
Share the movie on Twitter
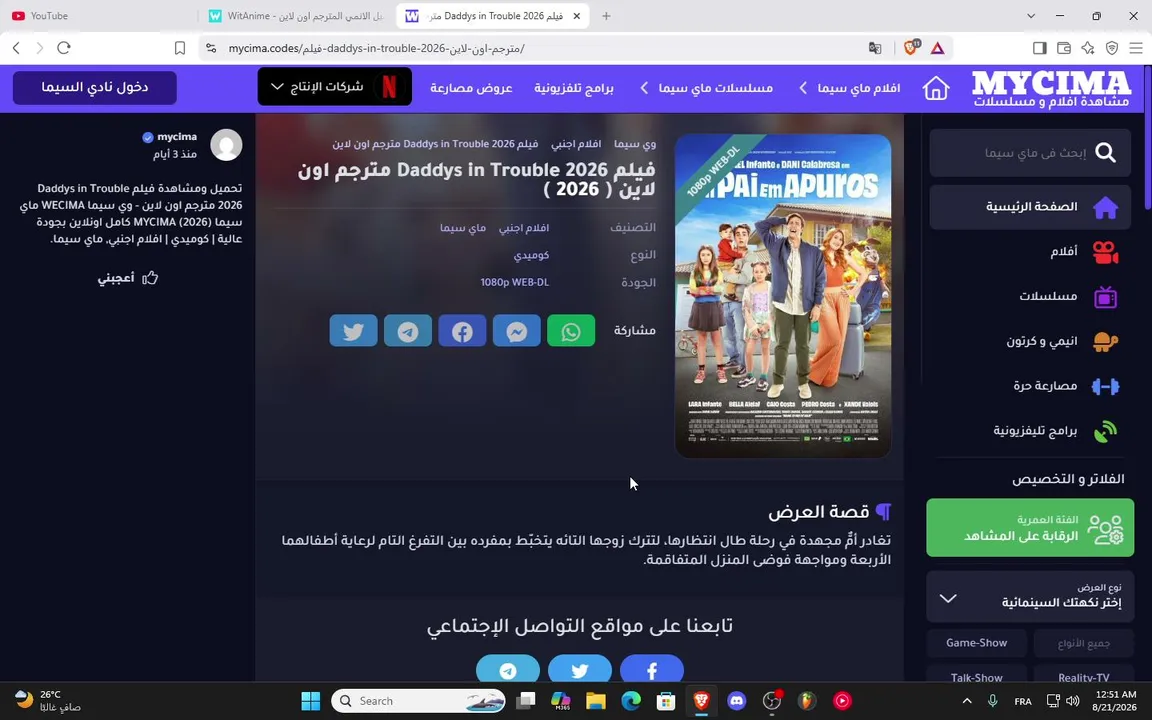pyautogui.click(x=353, y=331)
